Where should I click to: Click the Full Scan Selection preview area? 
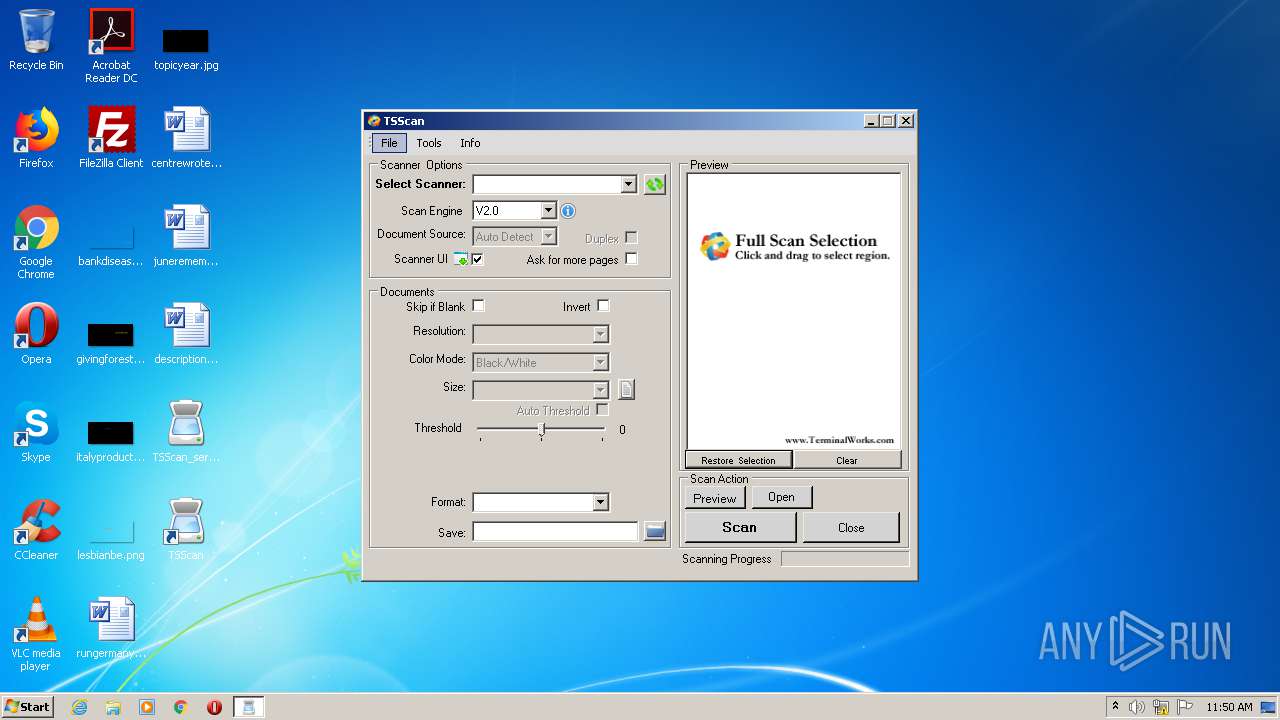pos(794,311)
